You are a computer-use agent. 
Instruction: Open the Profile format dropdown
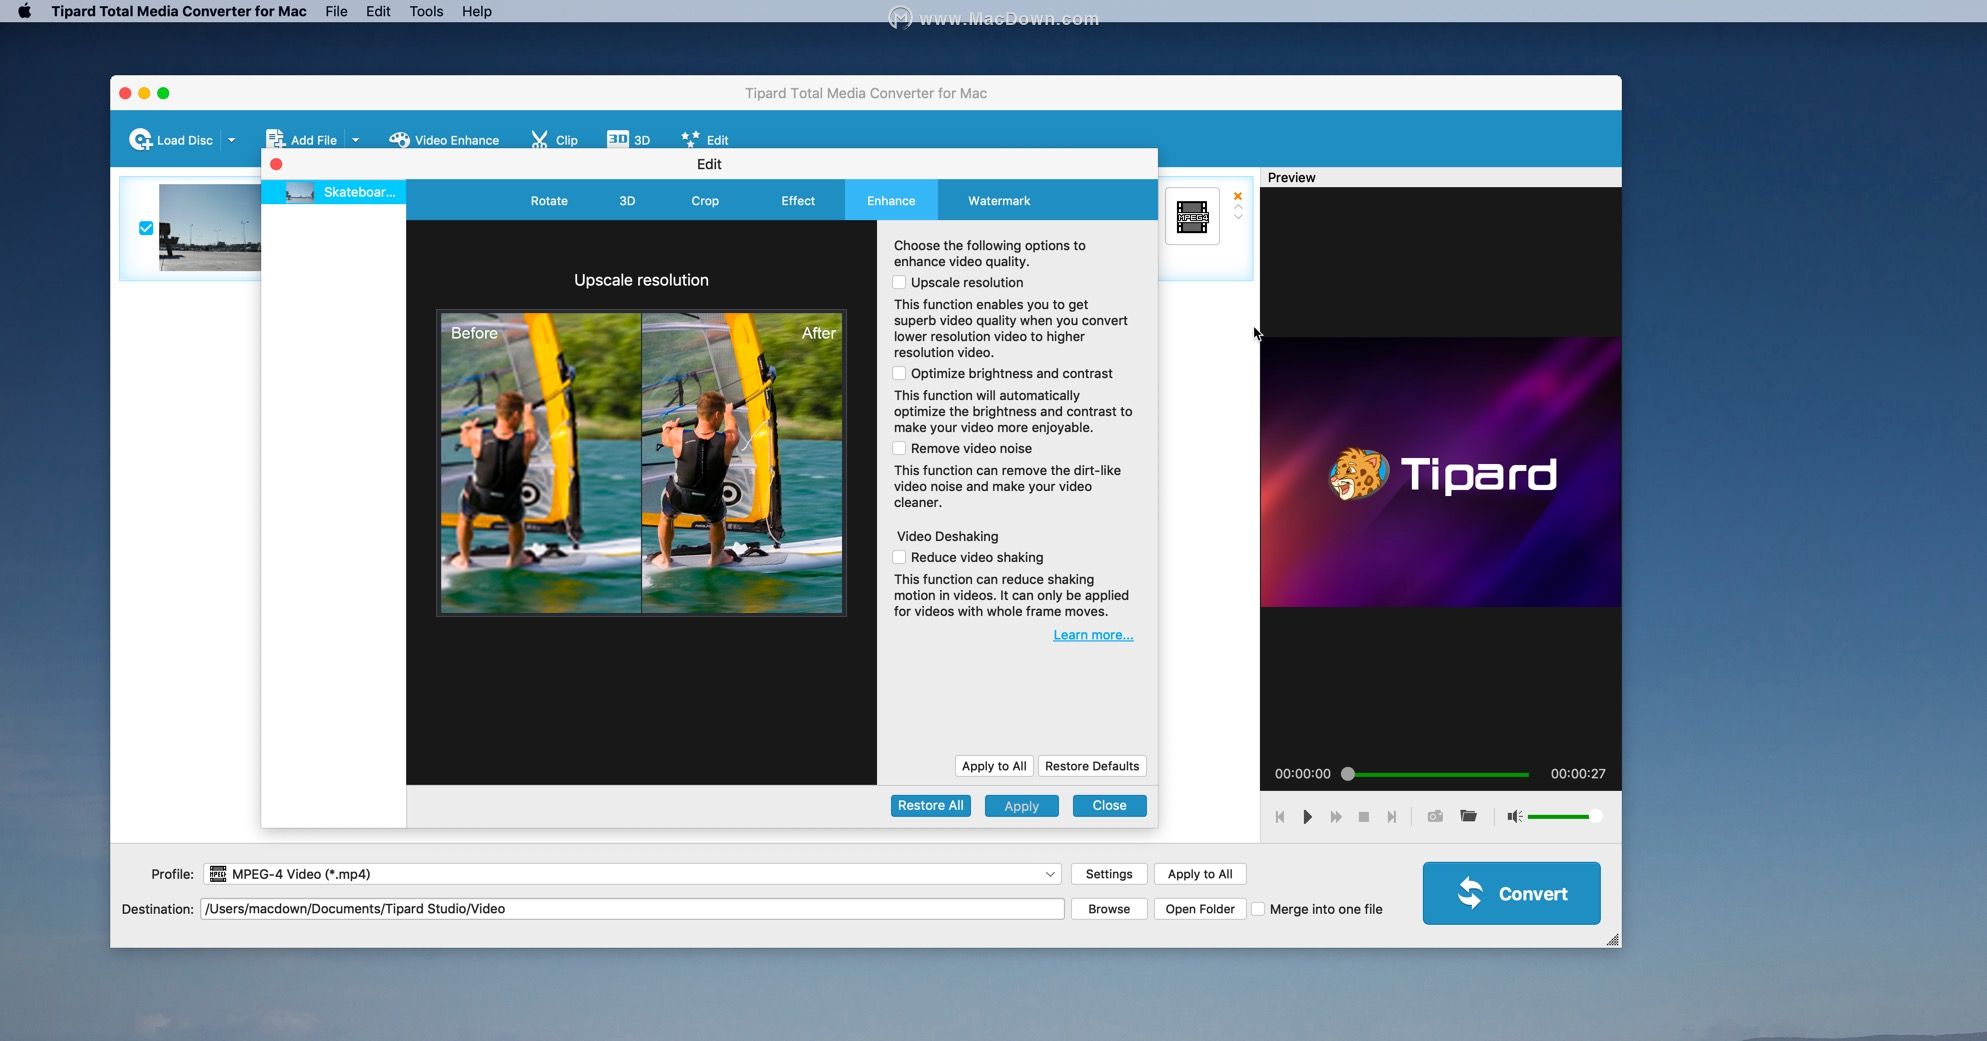(x=1049, y=873)
